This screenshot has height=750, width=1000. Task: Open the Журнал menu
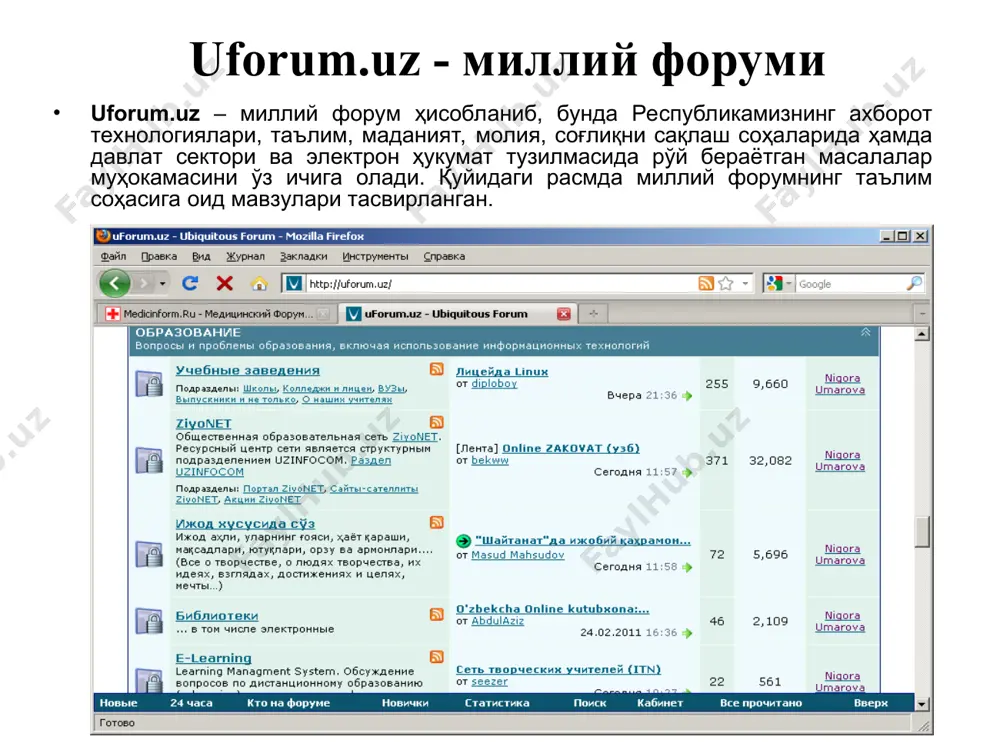245,256
